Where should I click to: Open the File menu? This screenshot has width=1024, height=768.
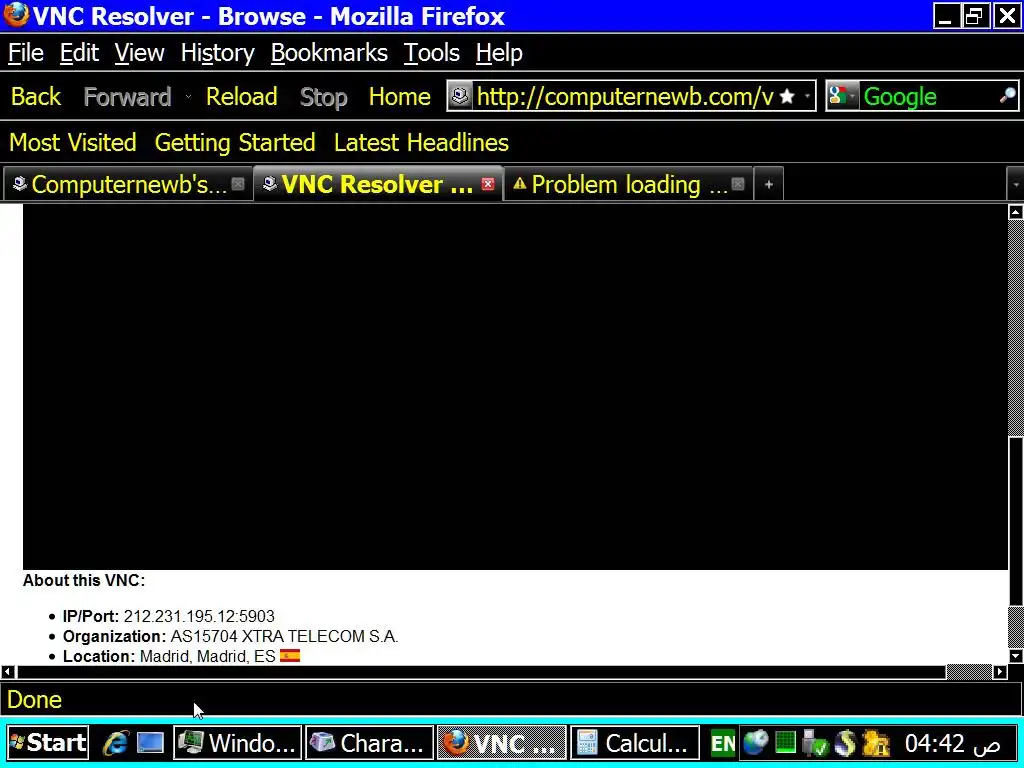click(x=25, y=53)
